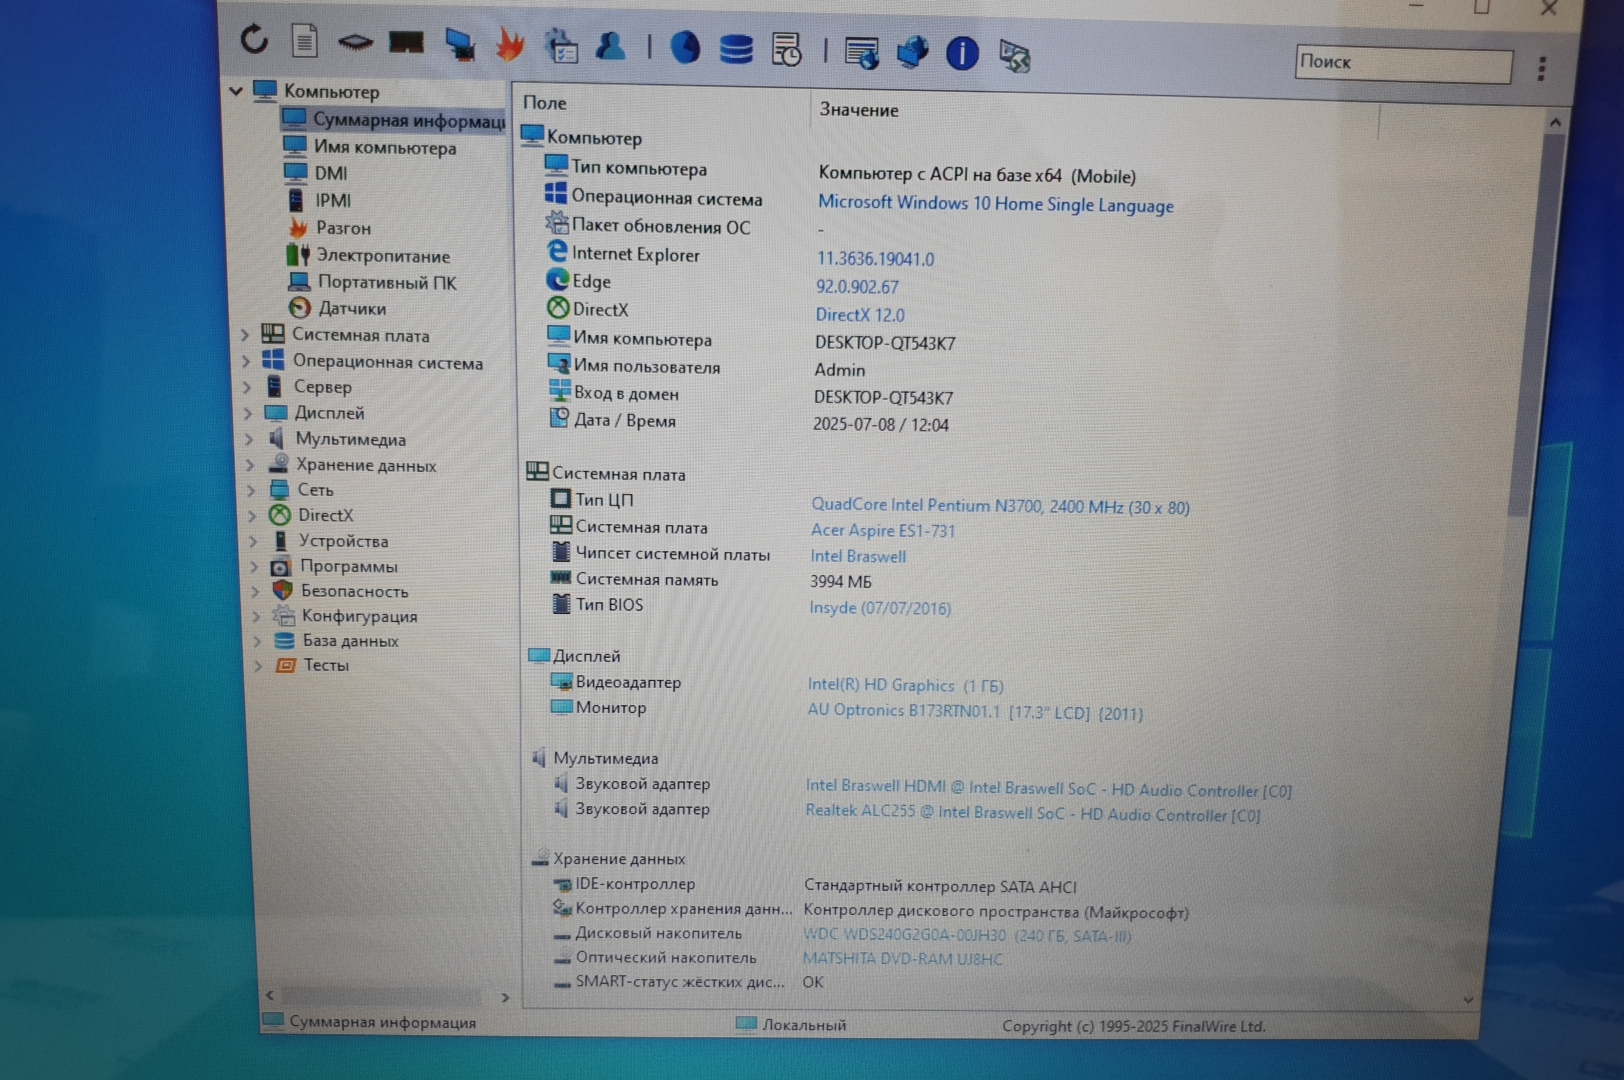This screenshot has width=1624, height=1080.
Task: Expand the Сервер tree node
Action: pos(248,386)
